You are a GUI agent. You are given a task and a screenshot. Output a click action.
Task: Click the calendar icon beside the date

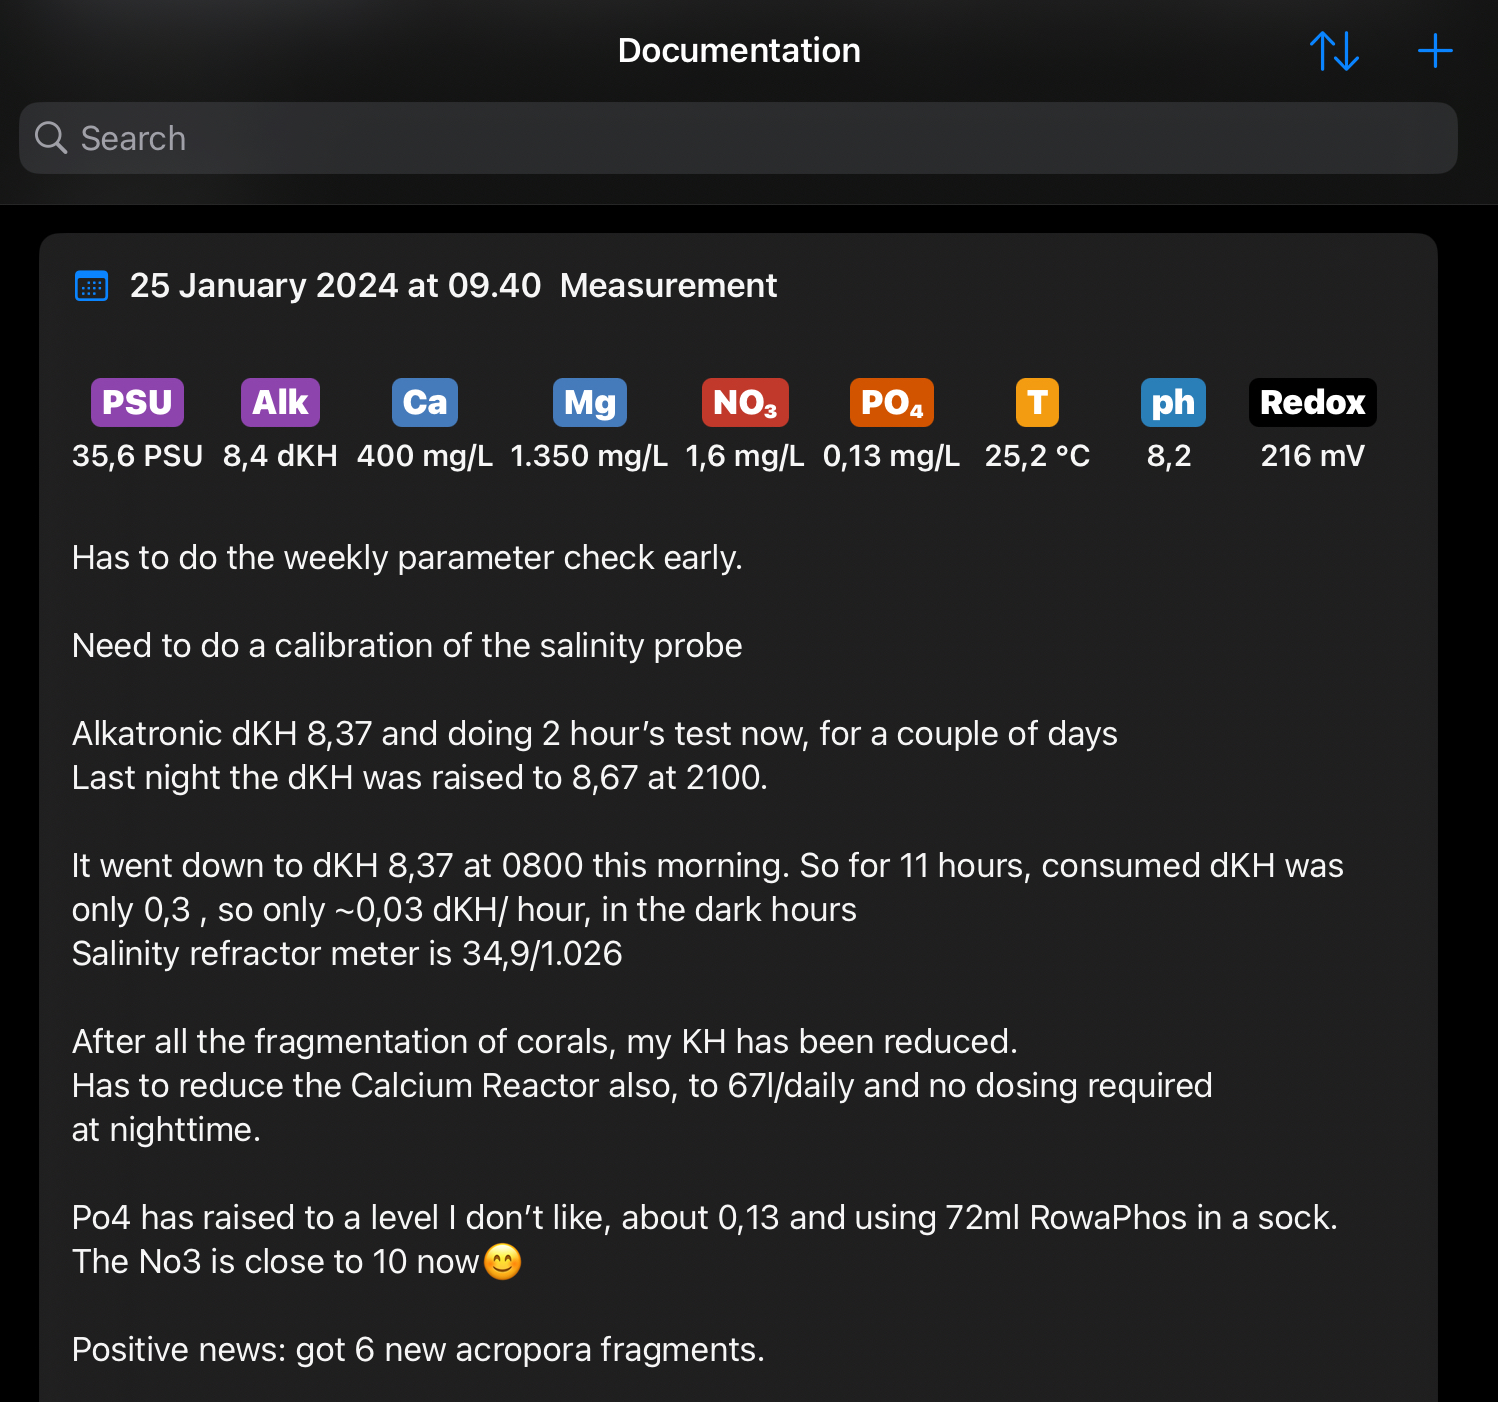coord(92,286)
